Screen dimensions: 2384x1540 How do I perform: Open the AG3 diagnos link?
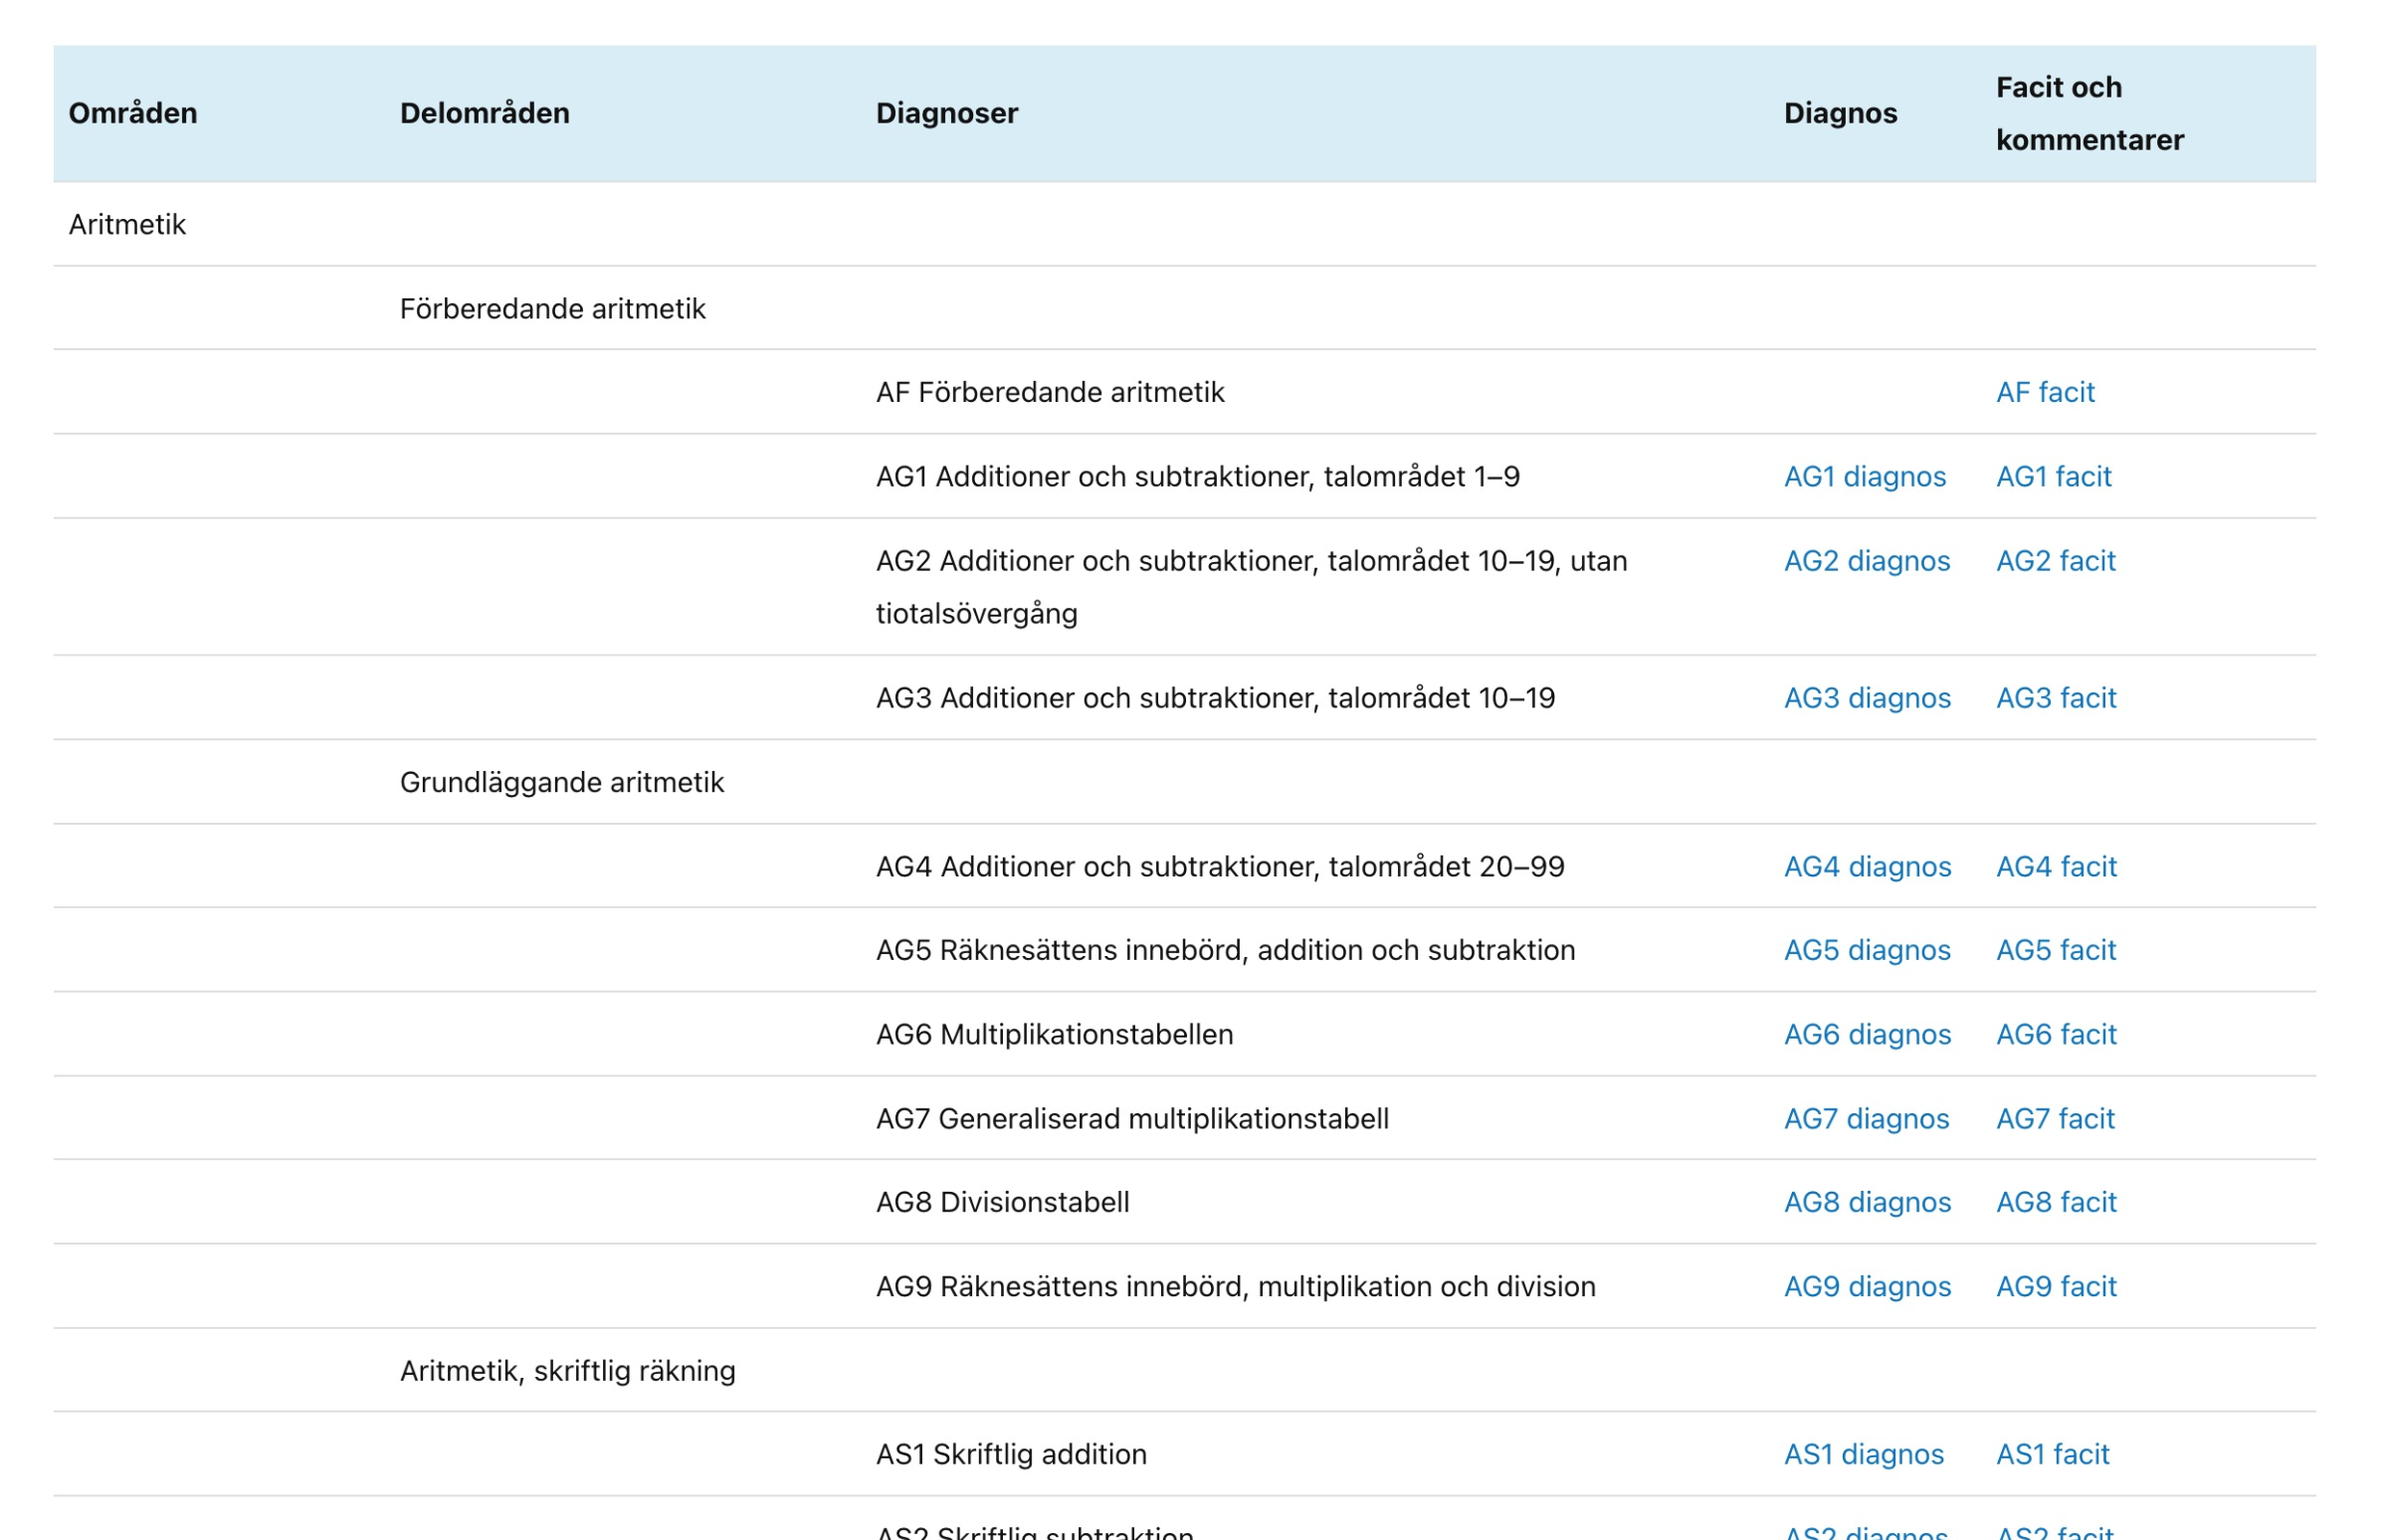1867,697
